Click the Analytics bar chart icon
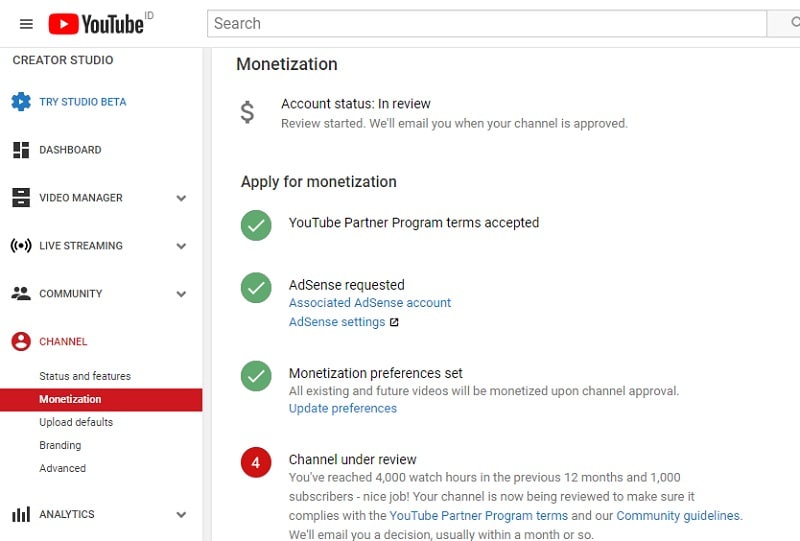 click(21, 515)
